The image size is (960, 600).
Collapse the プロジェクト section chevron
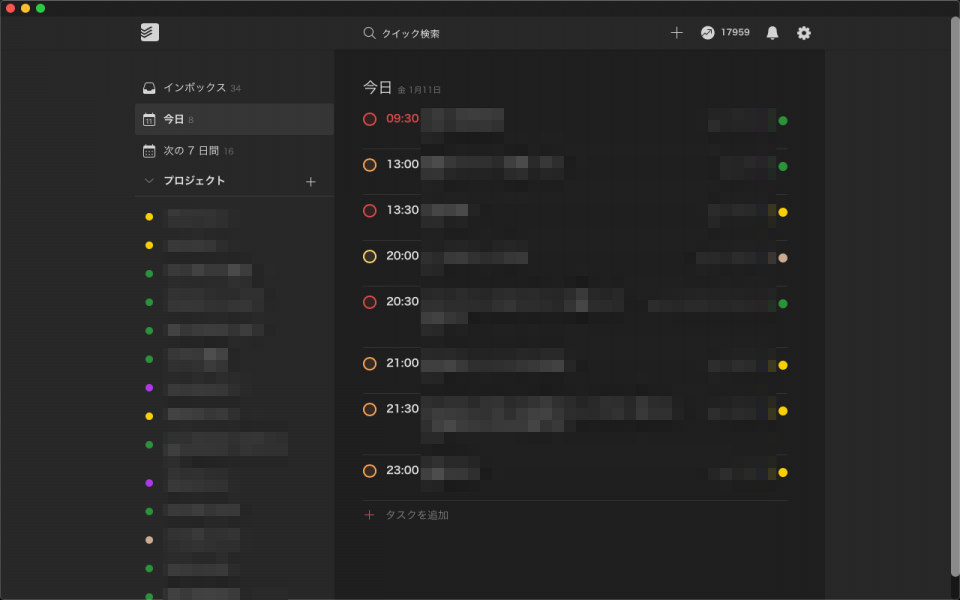click(x=149, y=181)
